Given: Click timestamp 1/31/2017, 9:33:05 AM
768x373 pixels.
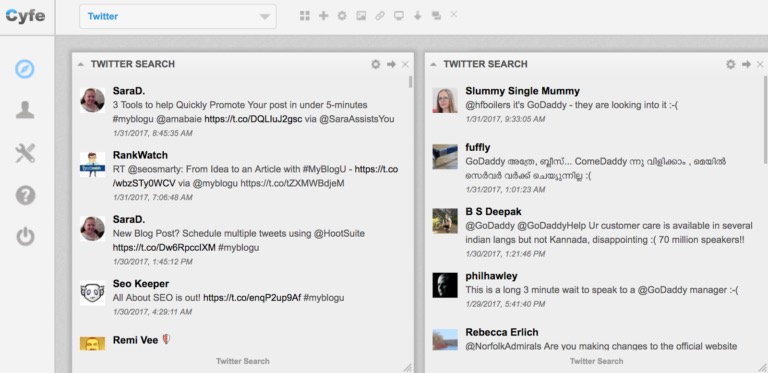Looking at the screenshot, I should [x=505, y=119].
